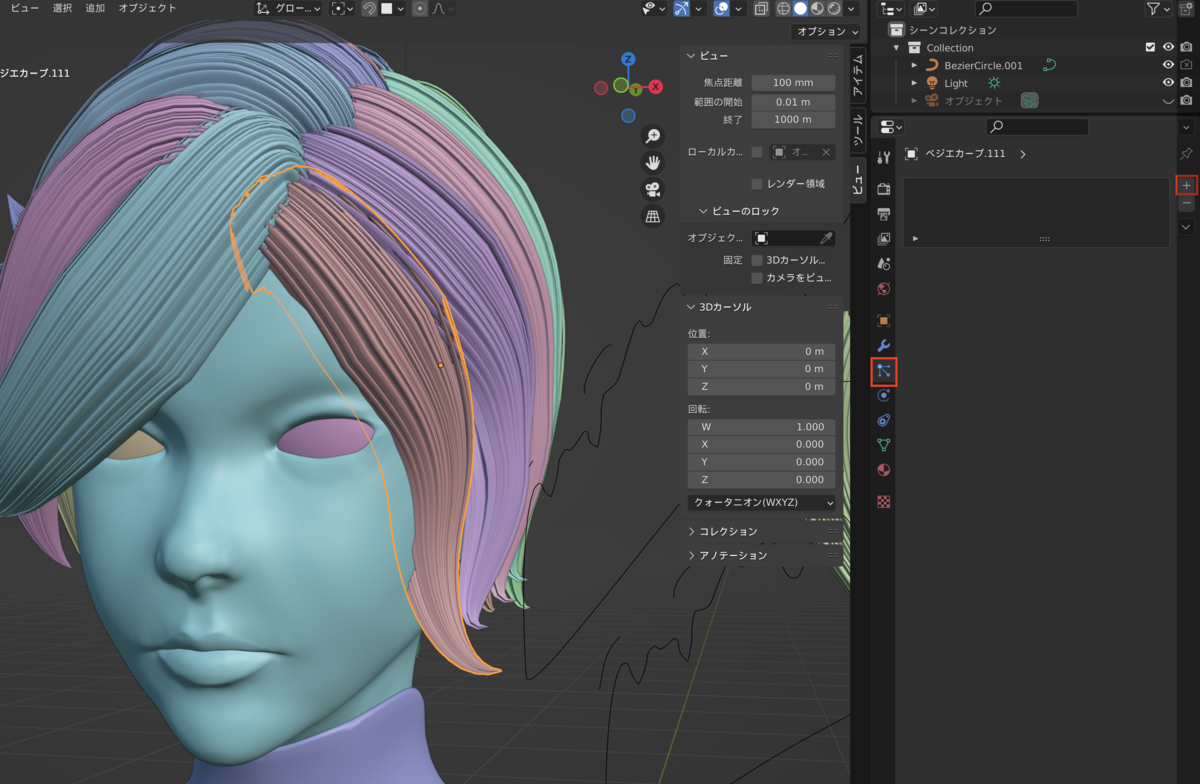Select wireframe shading mode
Image resolution: width=1200 pixels, height=784 pixels.
coord(781,8)
